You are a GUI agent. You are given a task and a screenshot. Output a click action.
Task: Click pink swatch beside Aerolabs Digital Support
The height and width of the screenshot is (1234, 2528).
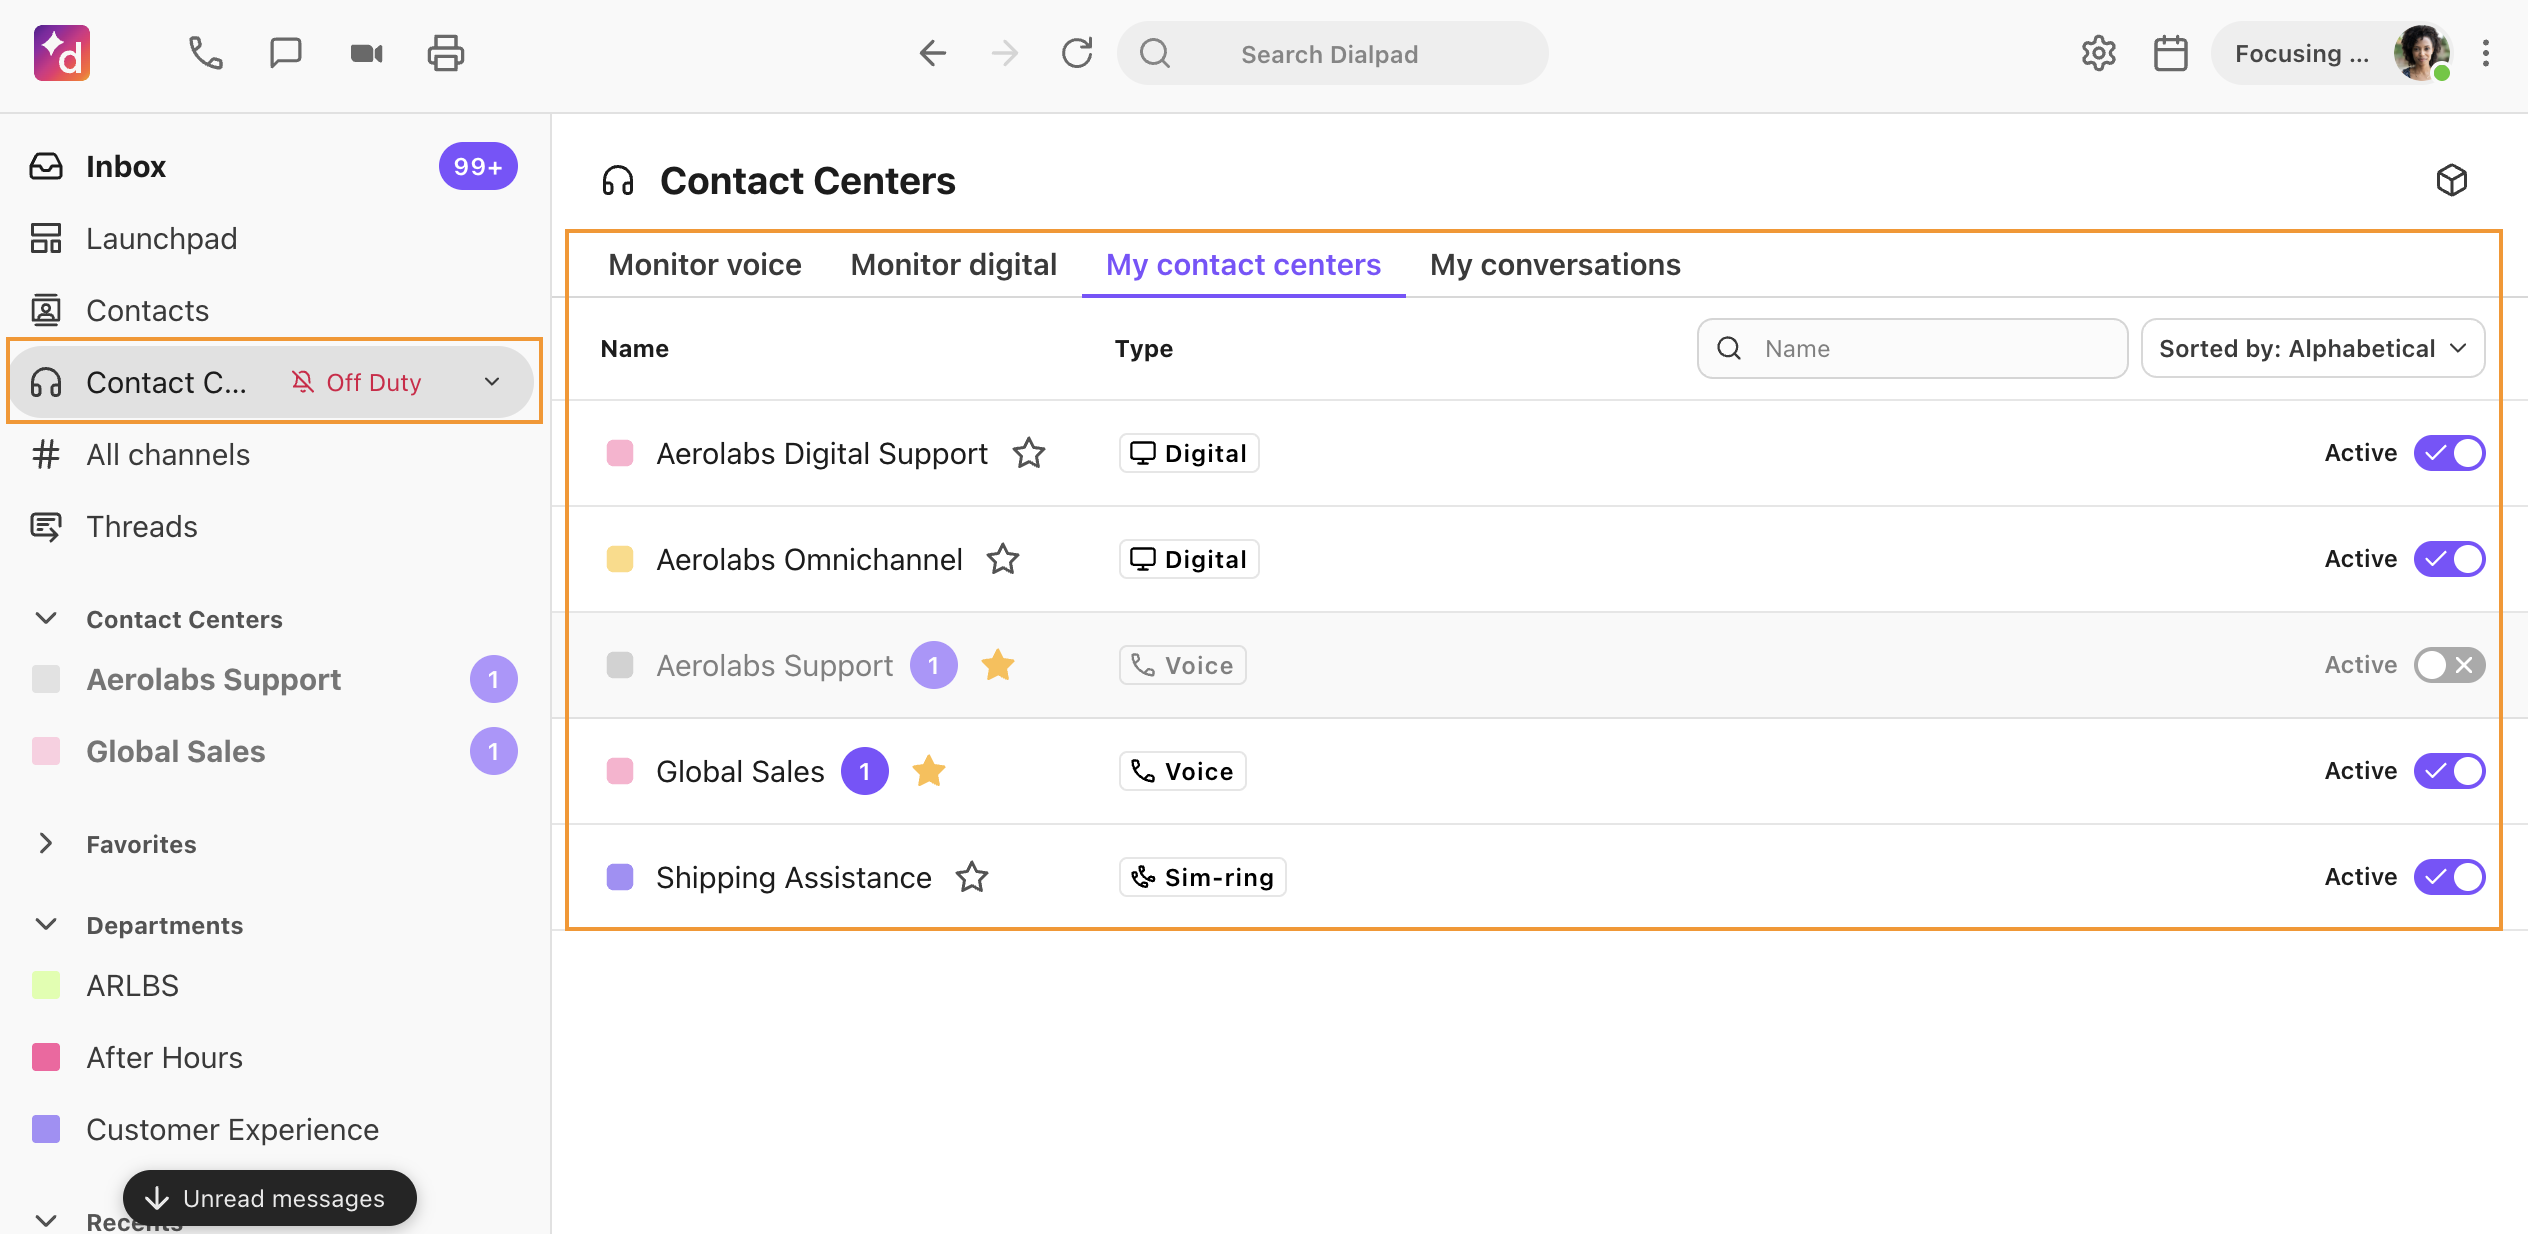tap(620, 453)
